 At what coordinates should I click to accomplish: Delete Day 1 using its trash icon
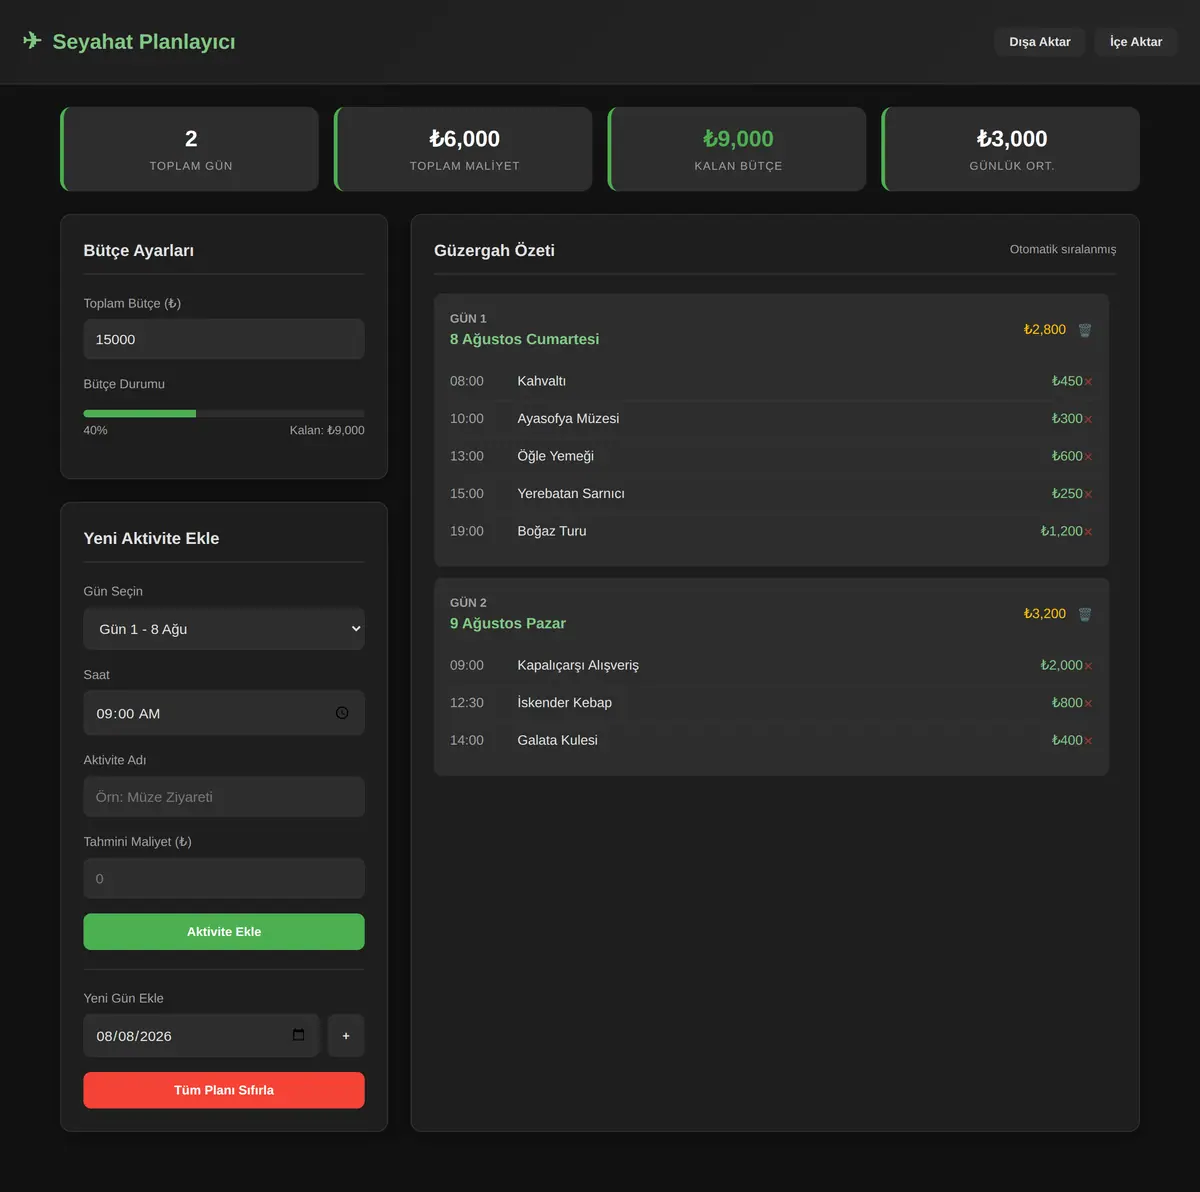tap(1085, 330)
